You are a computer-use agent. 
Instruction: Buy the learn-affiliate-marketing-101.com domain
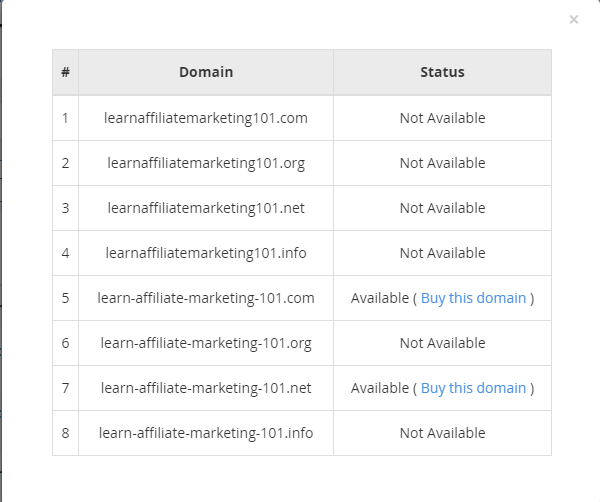[473, 298]
